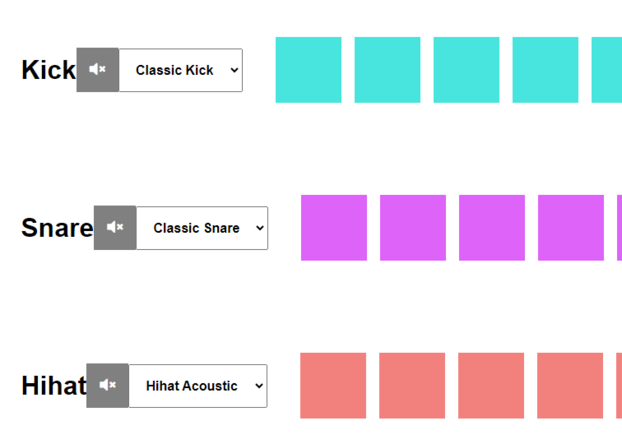Toggle the third Hihat step pad

click(491, 386)
